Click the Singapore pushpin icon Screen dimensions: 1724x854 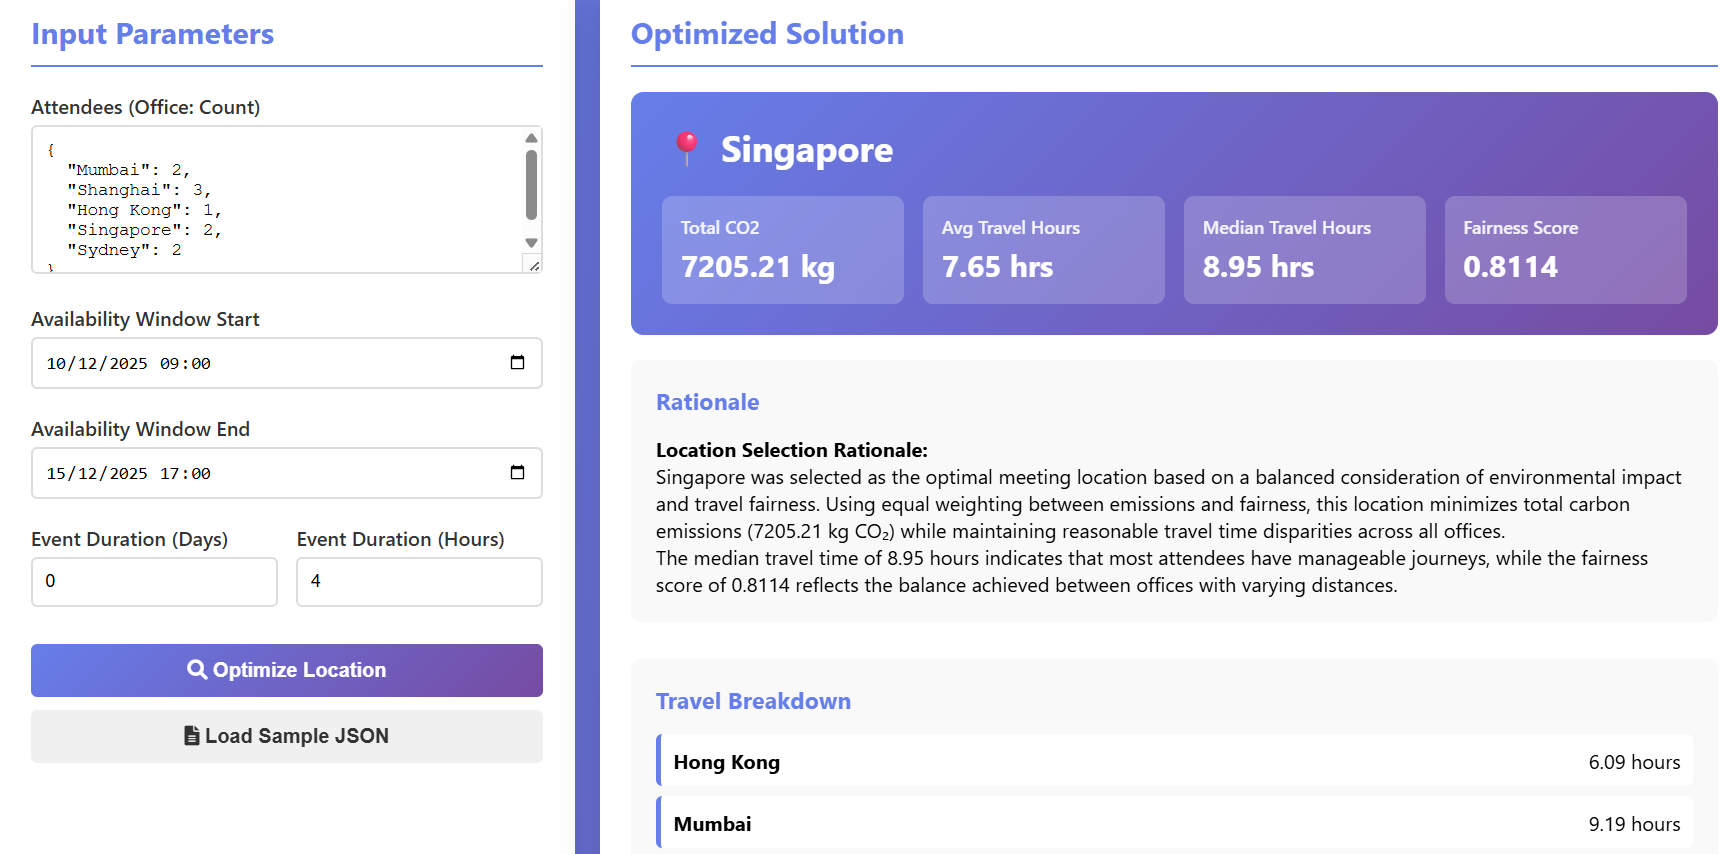[x=686, y=149]
